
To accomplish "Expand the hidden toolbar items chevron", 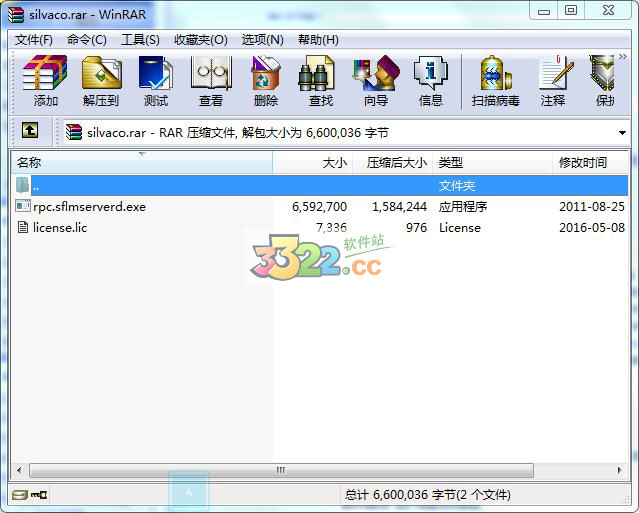I will tap(623, 56).
